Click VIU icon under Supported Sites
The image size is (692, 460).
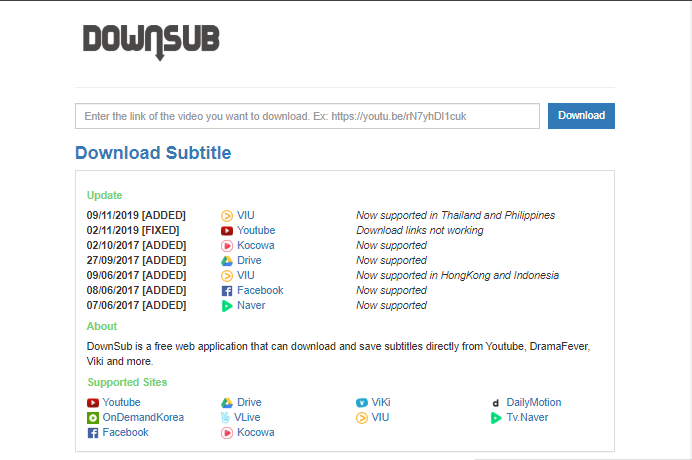[x=361, y=418]
